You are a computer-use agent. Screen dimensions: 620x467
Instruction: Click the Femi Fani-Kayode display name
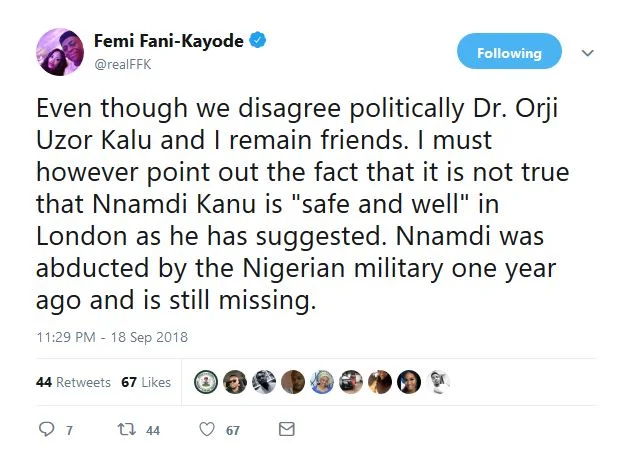tap(169, 41)
